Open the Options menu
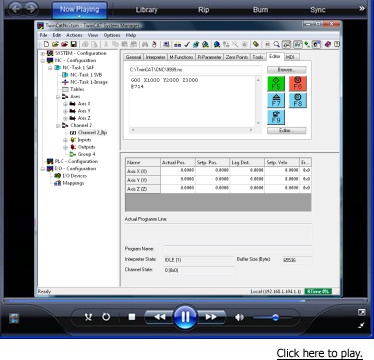This screenshot has height=360, width=374. click(x=112, y=35)
